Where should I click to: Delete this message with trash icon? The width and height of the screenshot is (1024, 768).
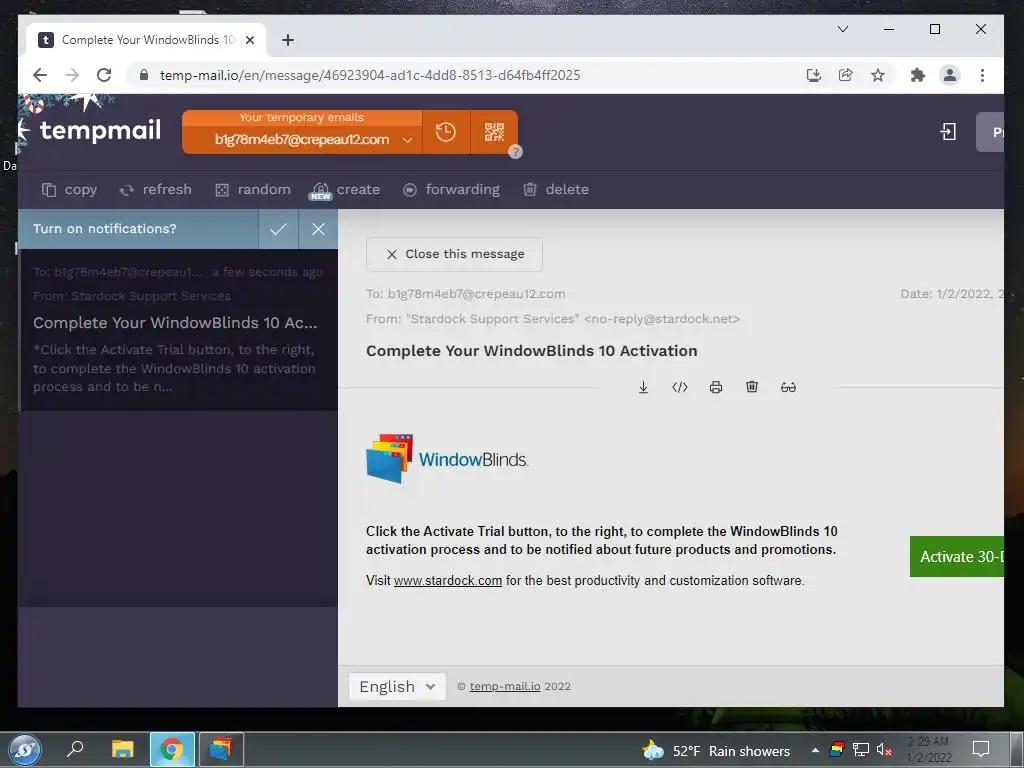[752, 387]
